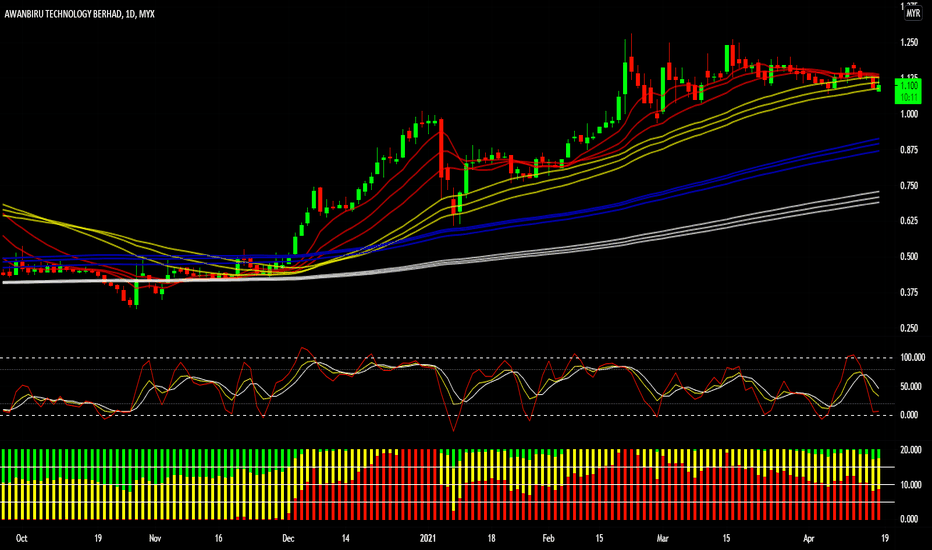This screenshot has height=550, width=932.
Task: Click the 0.500 price axis label
Action: click(x=909, y=257)
